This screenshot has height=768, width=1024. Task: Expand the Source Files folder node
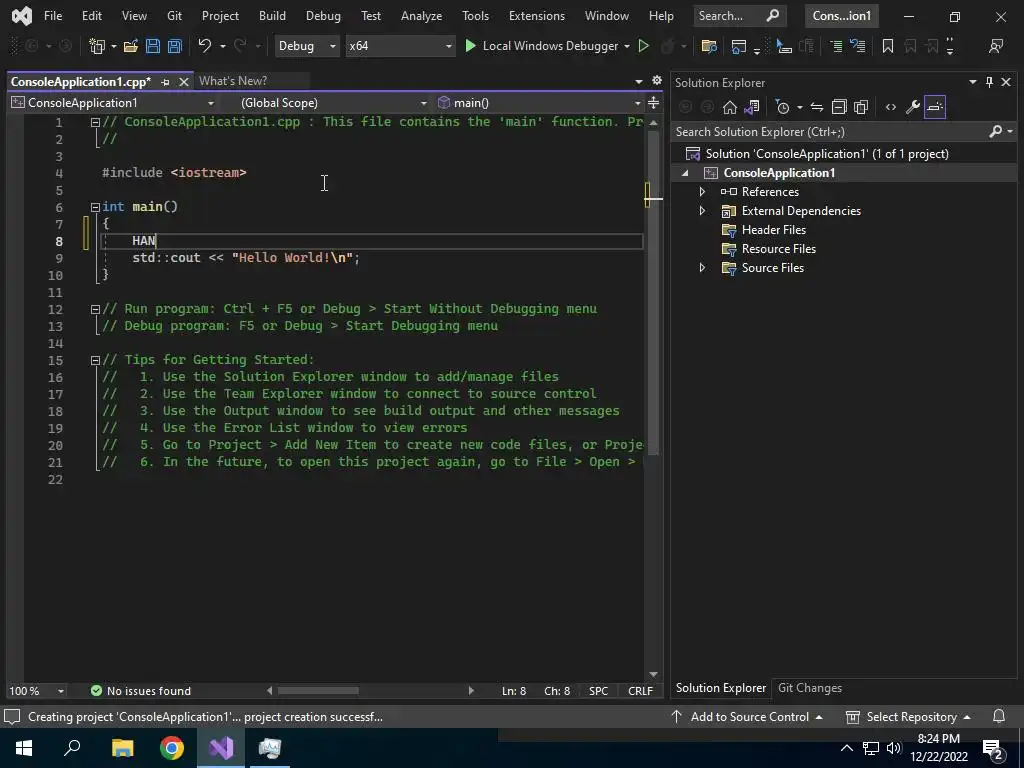pos(702,267)
